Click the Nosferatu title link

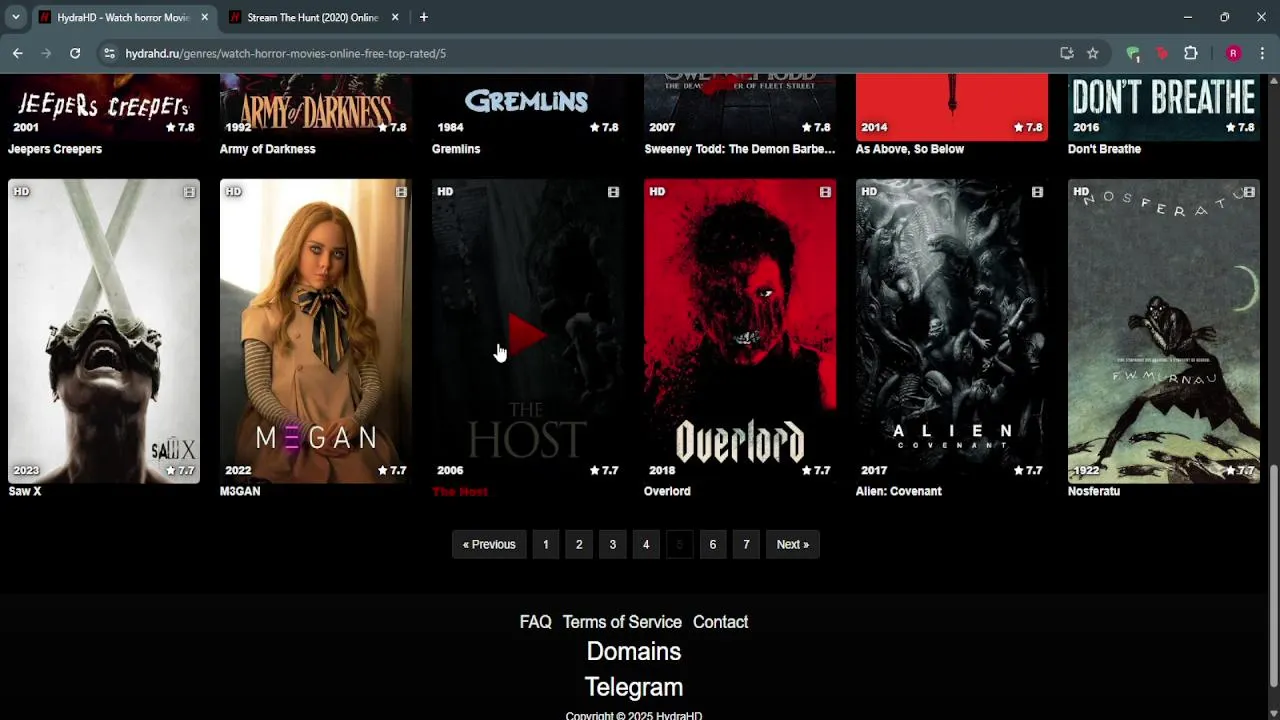click(x=1094, y=491)
